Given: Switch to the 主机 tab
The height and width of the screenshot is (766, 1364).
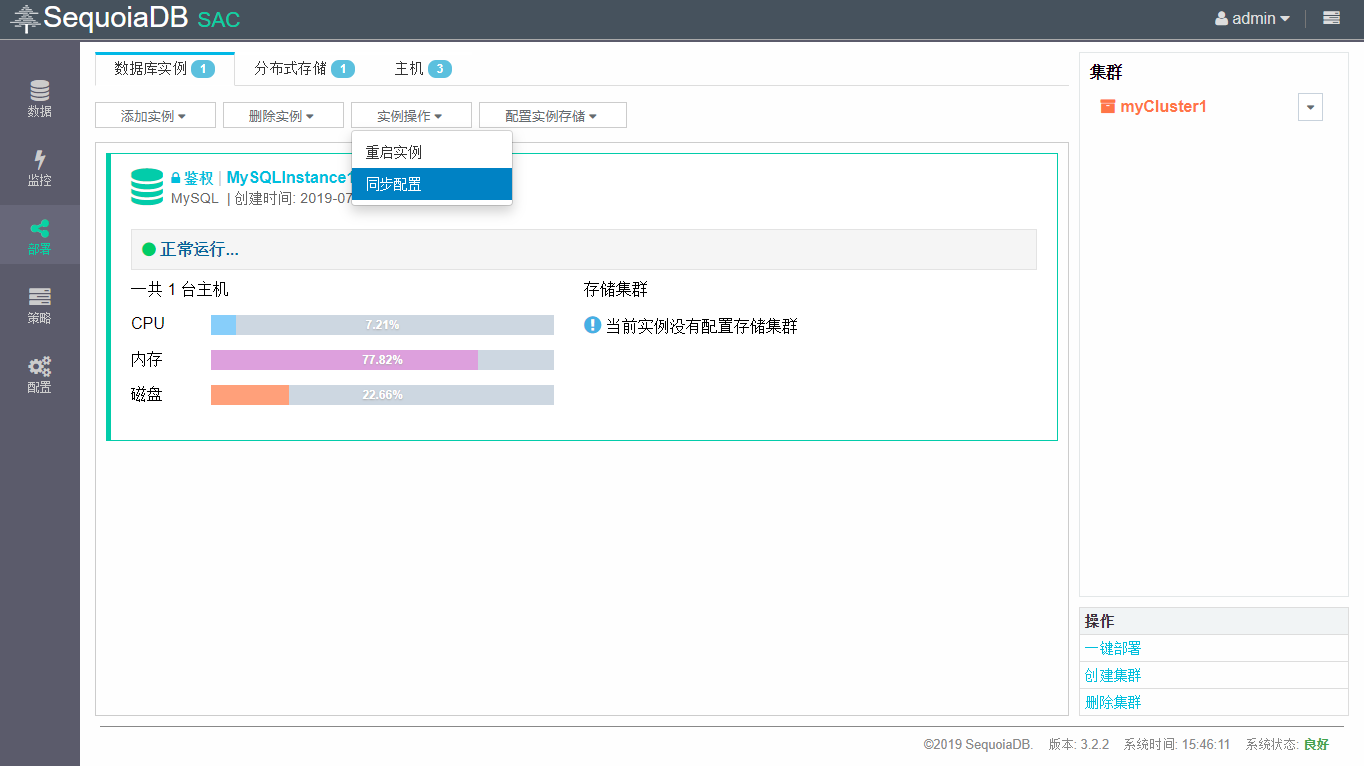Looking at the screenshot, I should pyautogui.click(x=422, y=69).
